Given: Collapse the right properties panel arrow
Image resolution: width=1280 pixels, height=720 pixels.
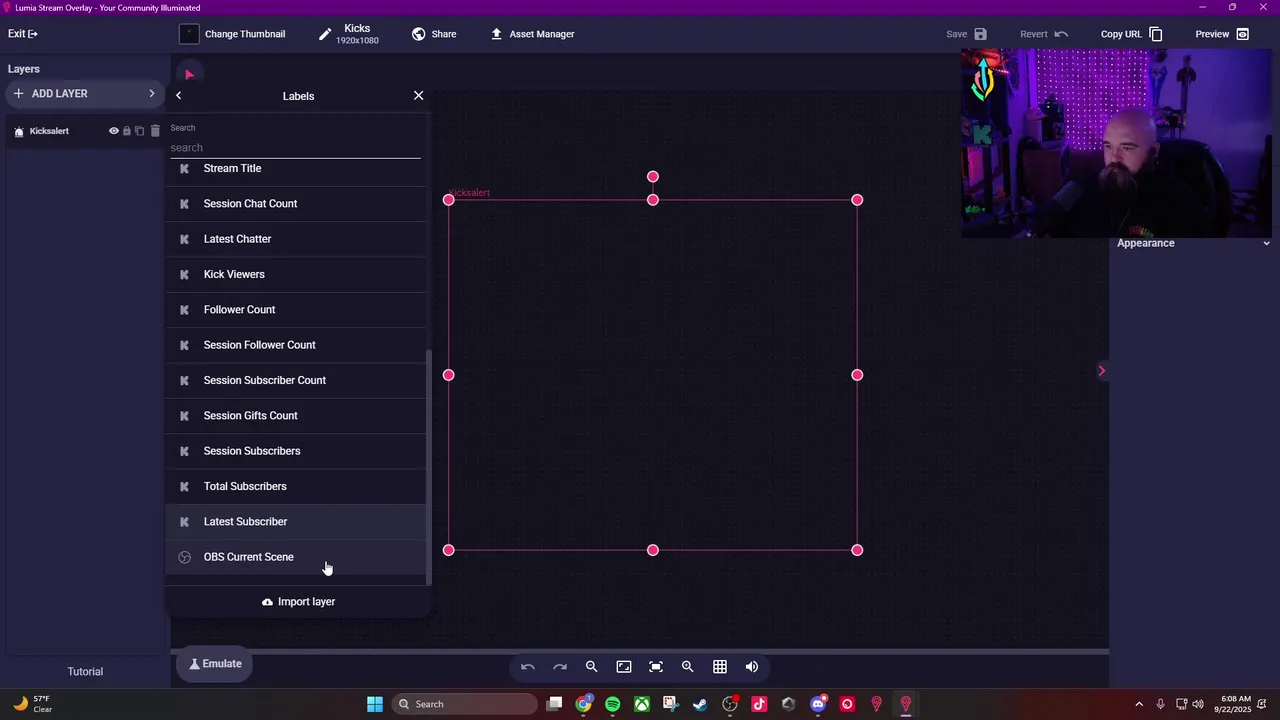Looking at the screenshot, I should [x=1101, y=371].
